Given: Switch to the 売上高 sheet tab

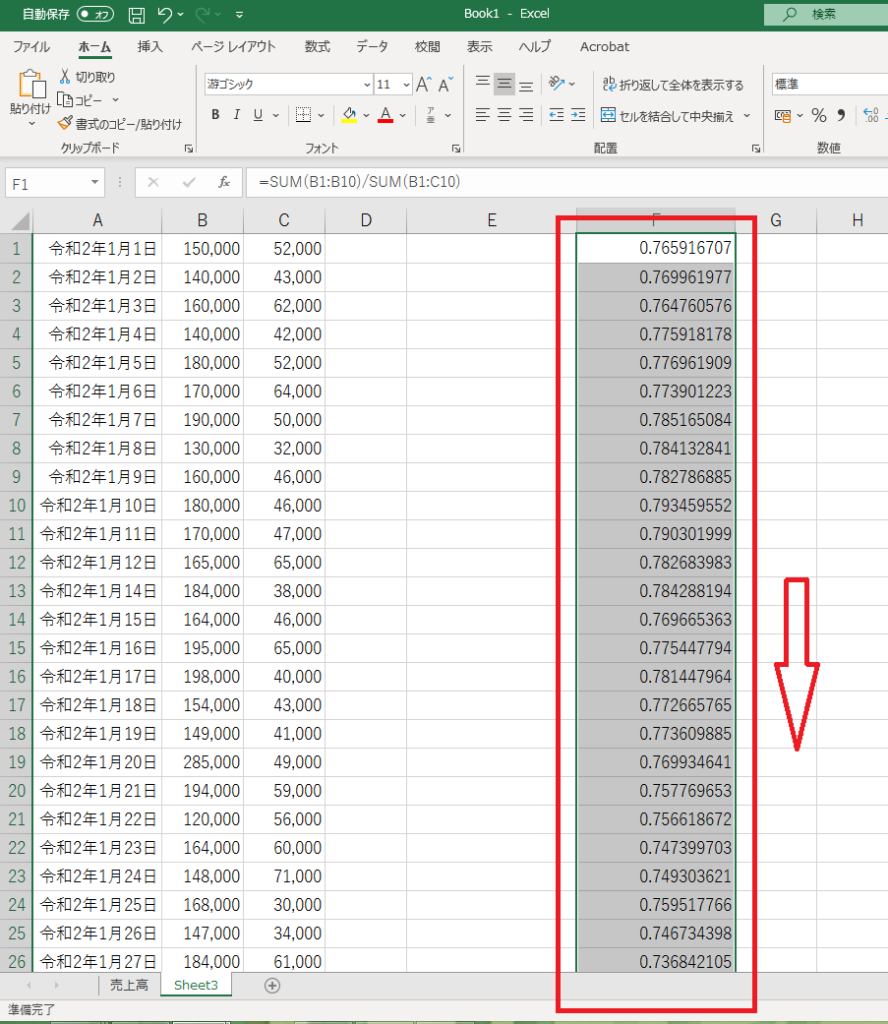Looking at the screenshot, I should [x=128, y=985].
